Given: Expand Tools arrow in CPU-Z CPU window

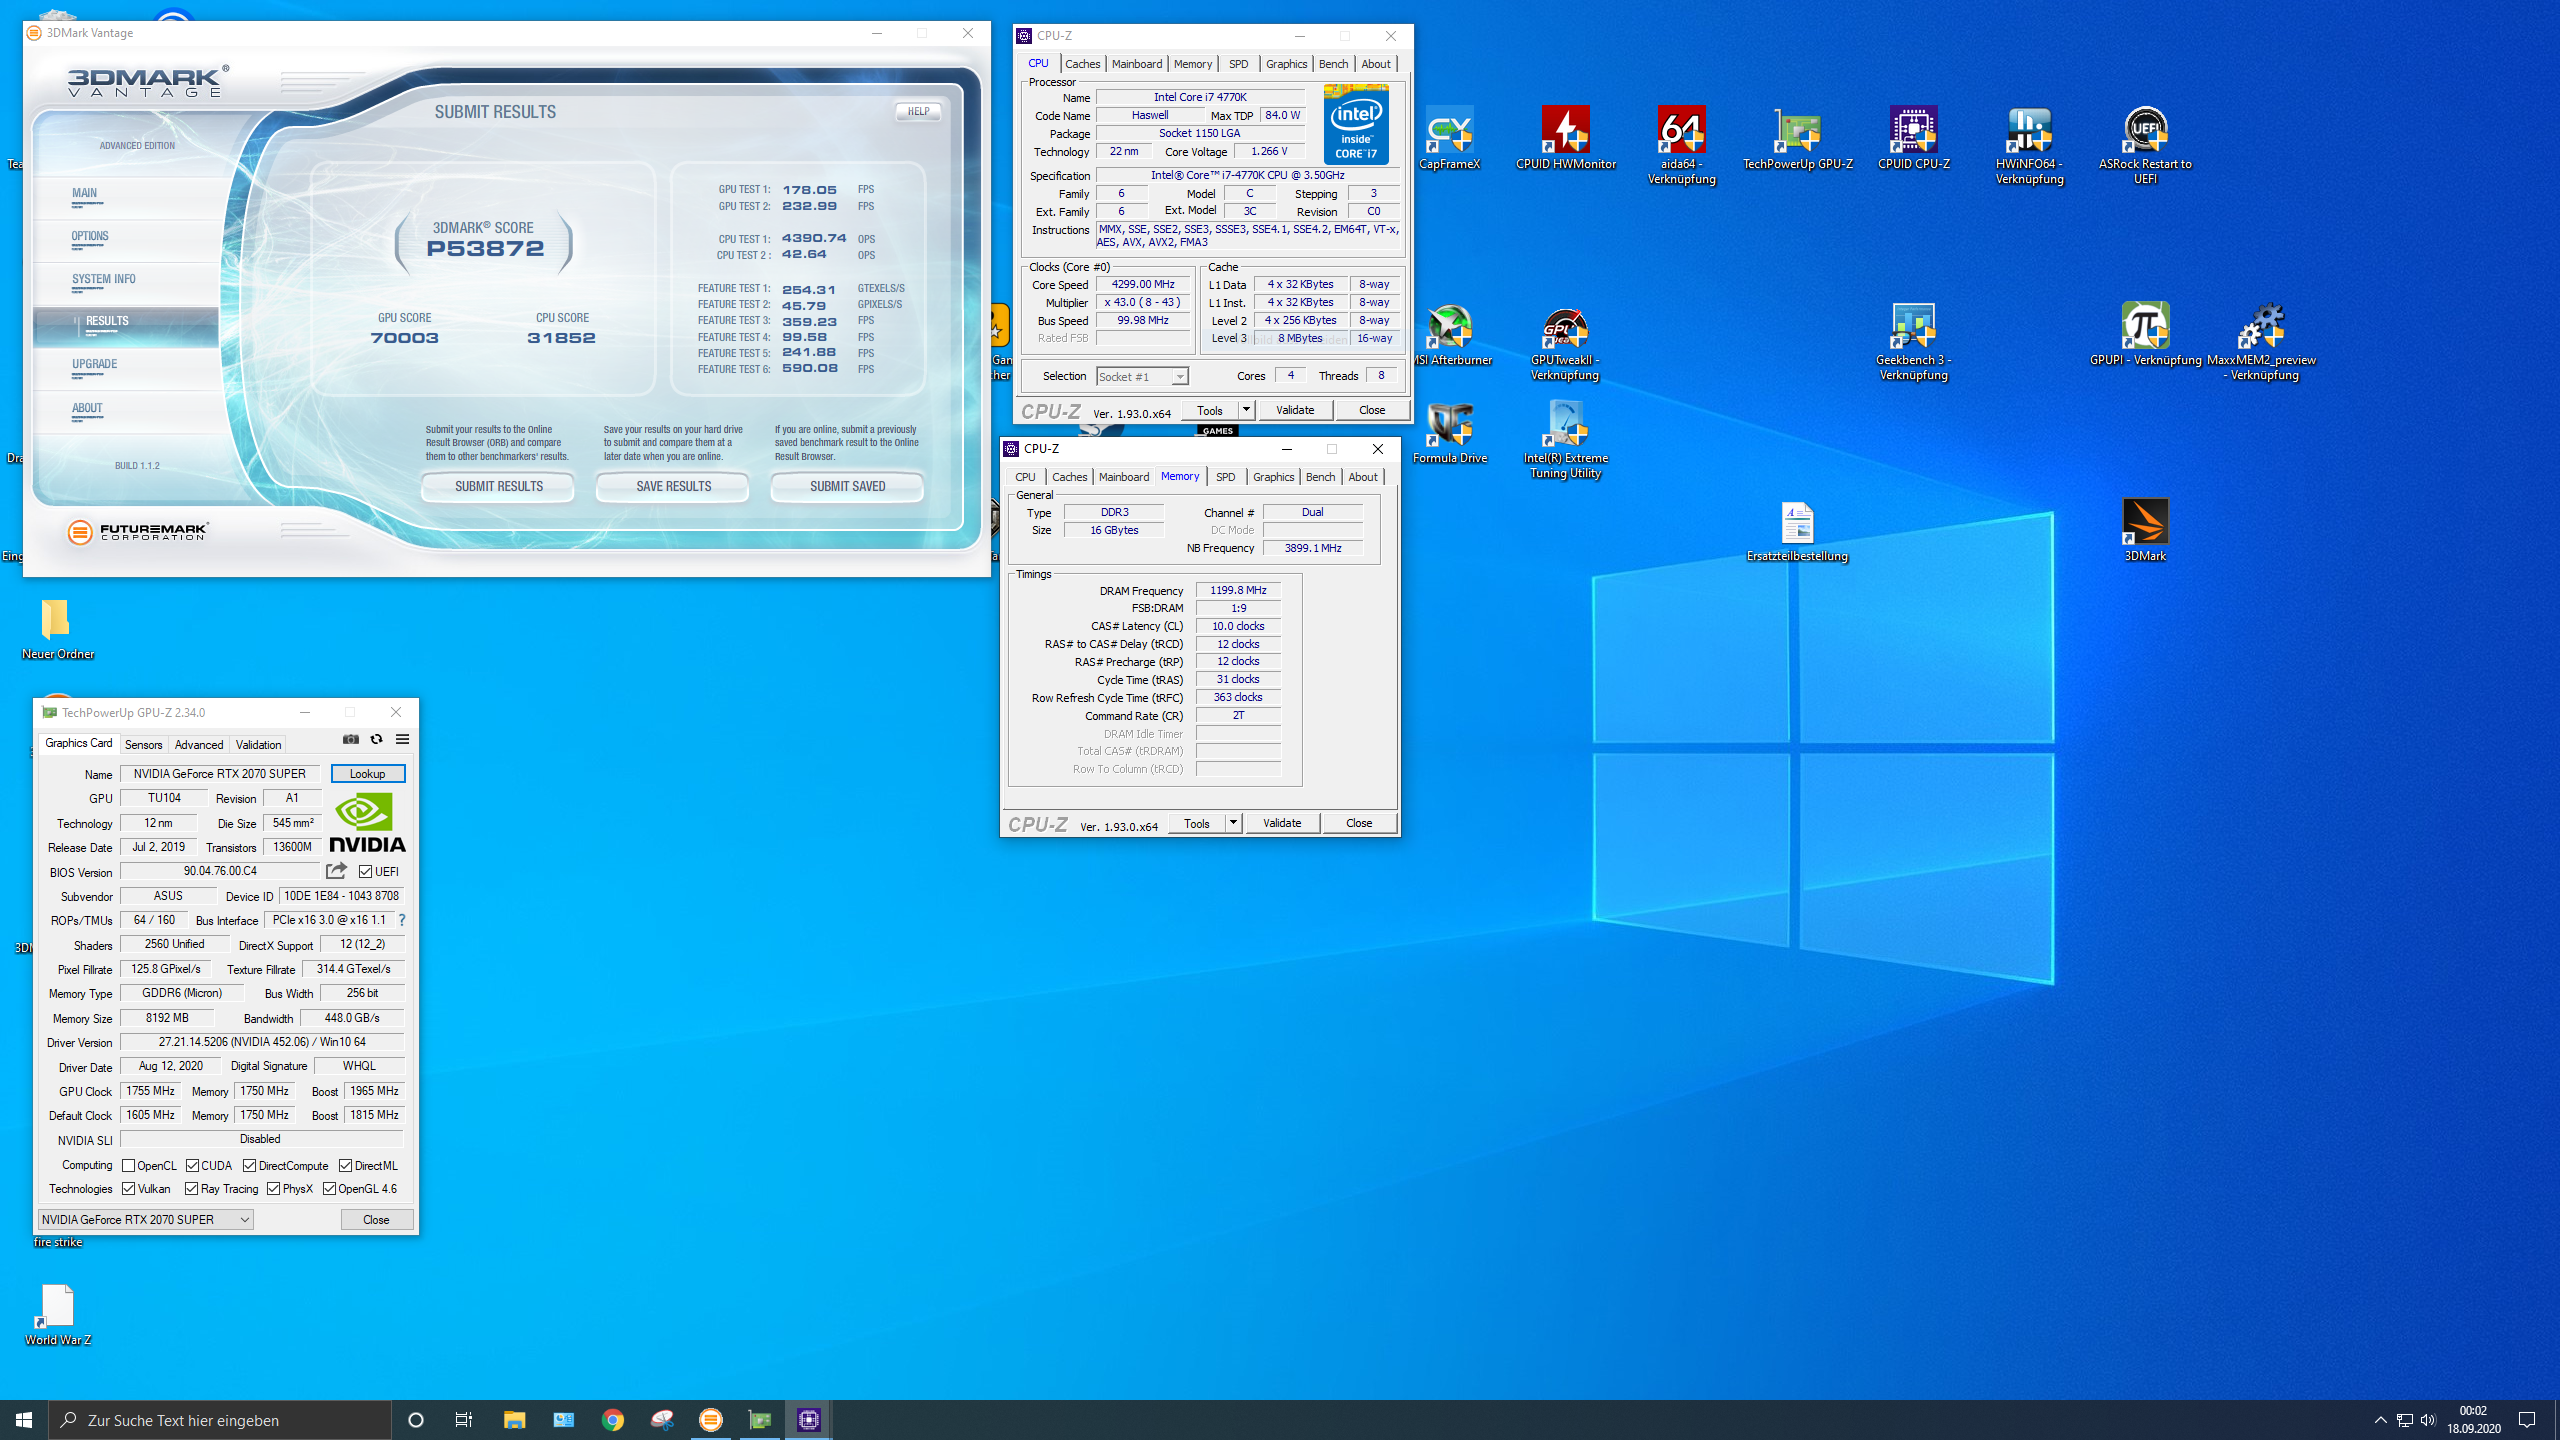Looking at the screenshot, I should point(1246,410).
